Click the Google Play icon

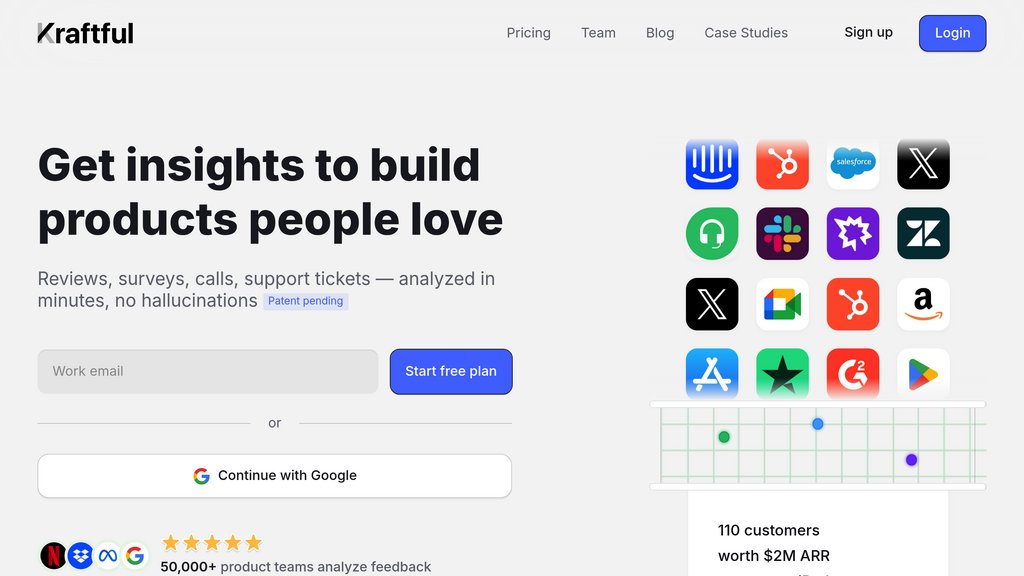[923, 373]
